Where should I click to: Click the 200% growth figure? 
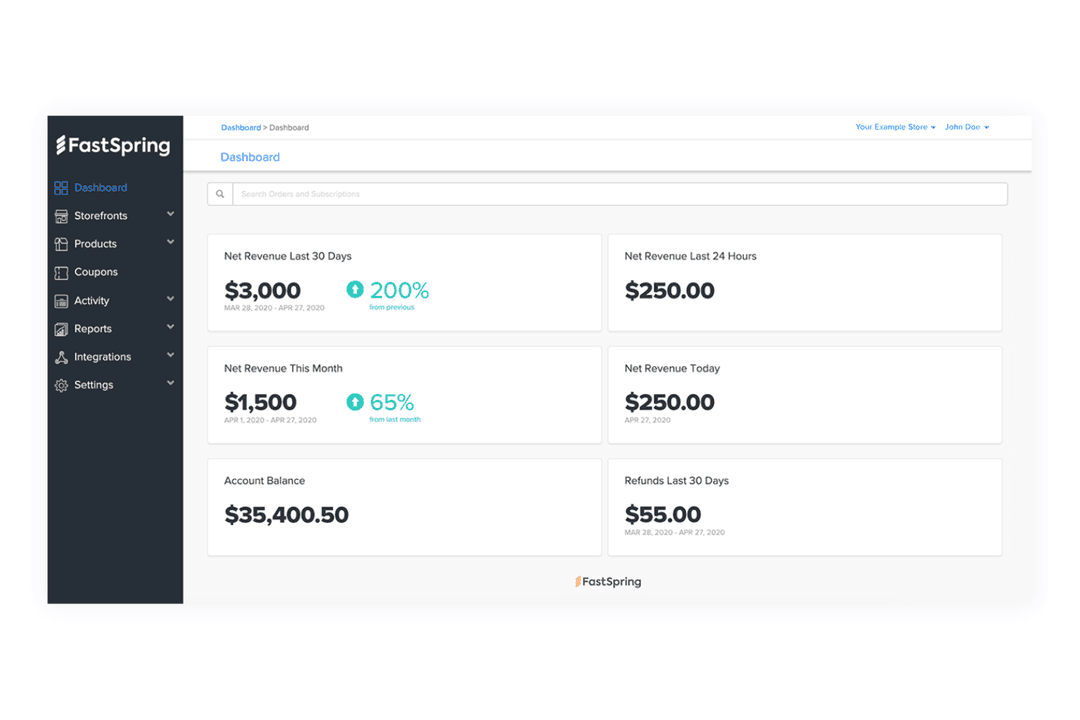click(x=399, y=290)
